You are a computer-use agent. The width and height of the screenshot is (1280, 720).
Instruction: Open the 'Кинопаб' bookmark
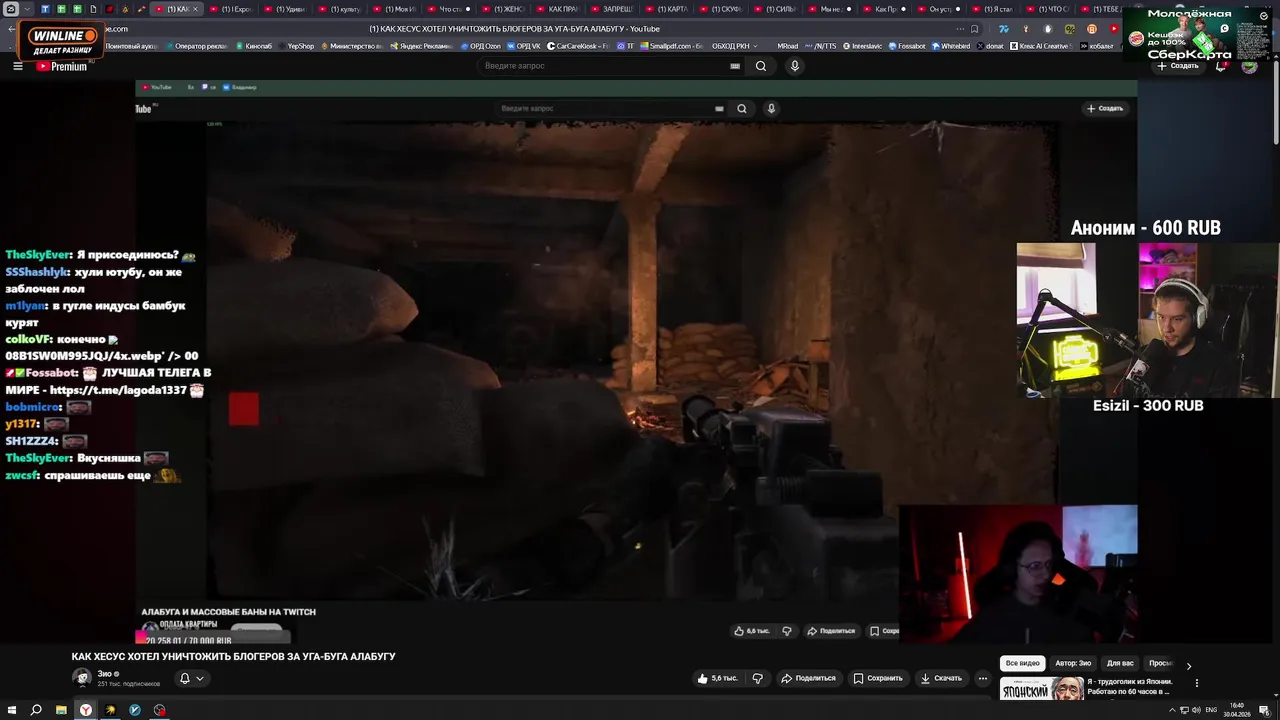coord(254,46)
